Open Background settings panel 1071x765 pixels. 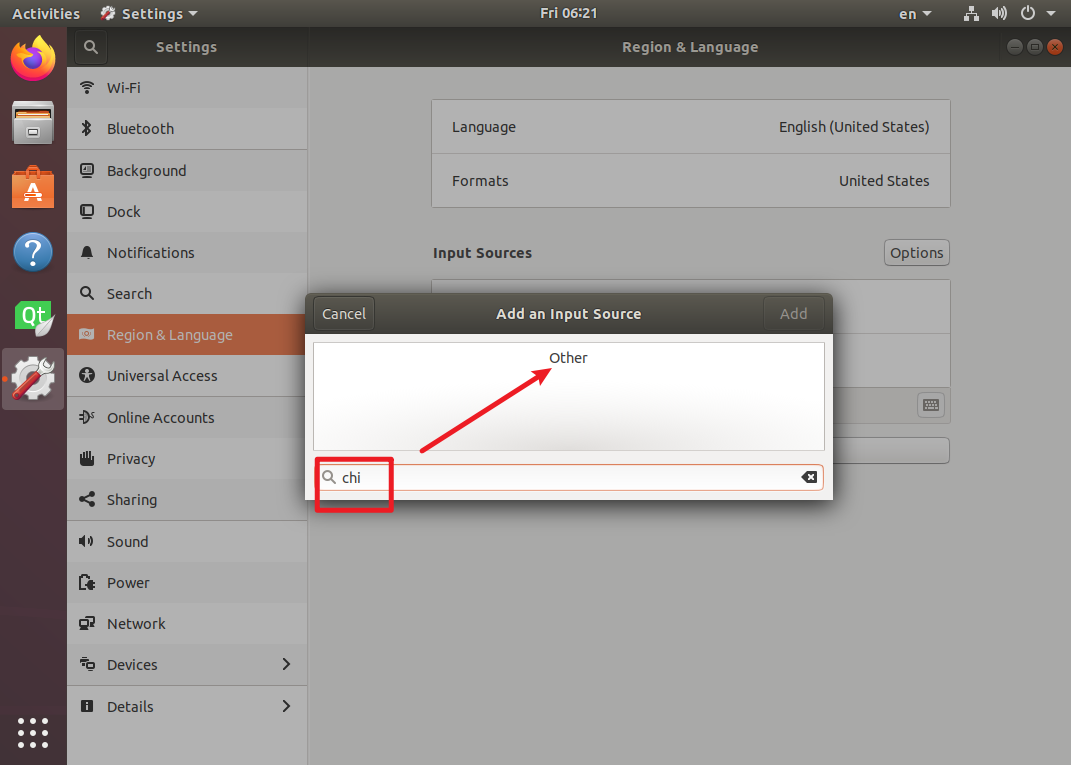[187, 171]
